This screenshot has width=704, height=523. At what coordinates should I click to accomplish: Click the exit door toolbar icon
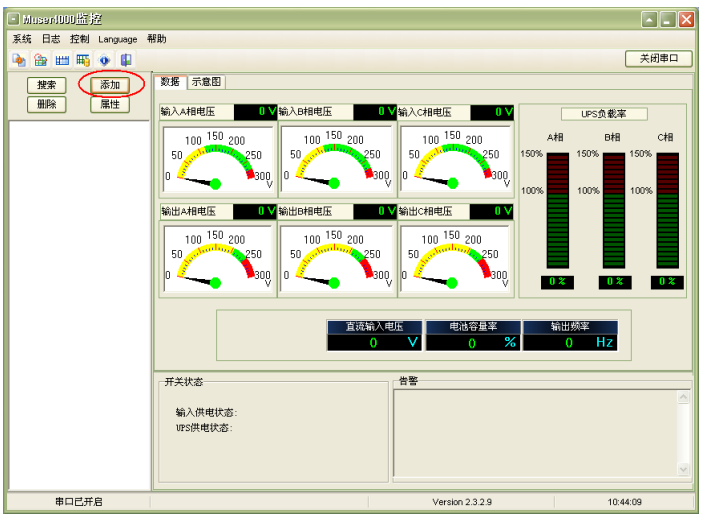point(126,60)
